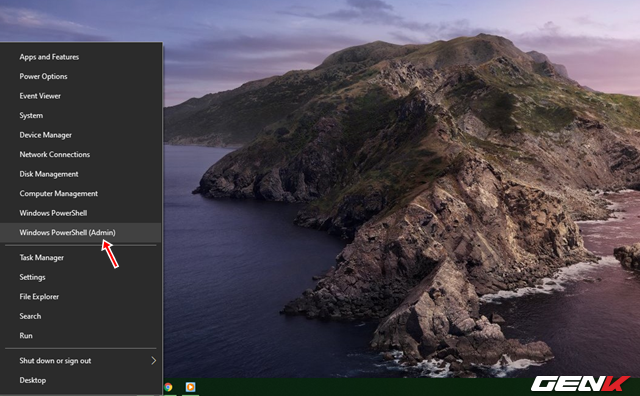Launch File Explorer

click(81, 297)
